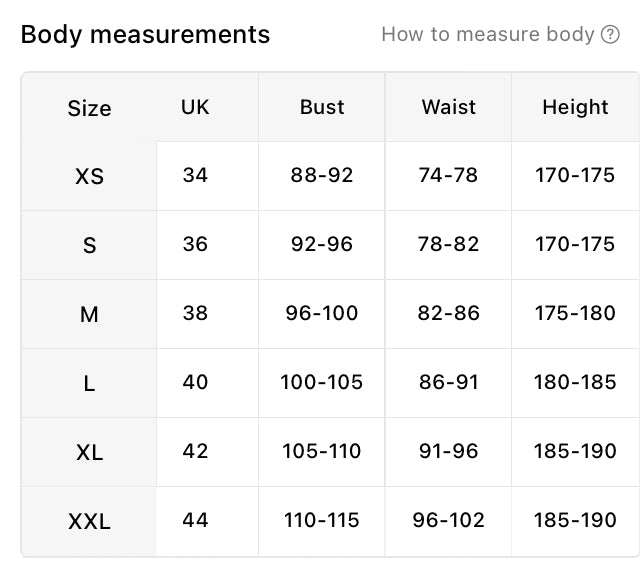Click the Bust column header
Viewport: 640px width, 561px height.
(322, 107)
